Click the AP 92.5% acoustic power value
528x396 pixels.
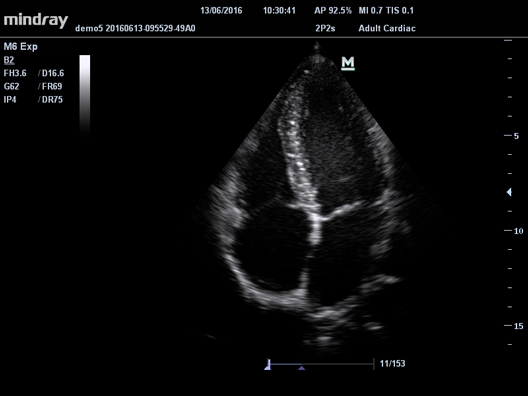coord(333,11)
